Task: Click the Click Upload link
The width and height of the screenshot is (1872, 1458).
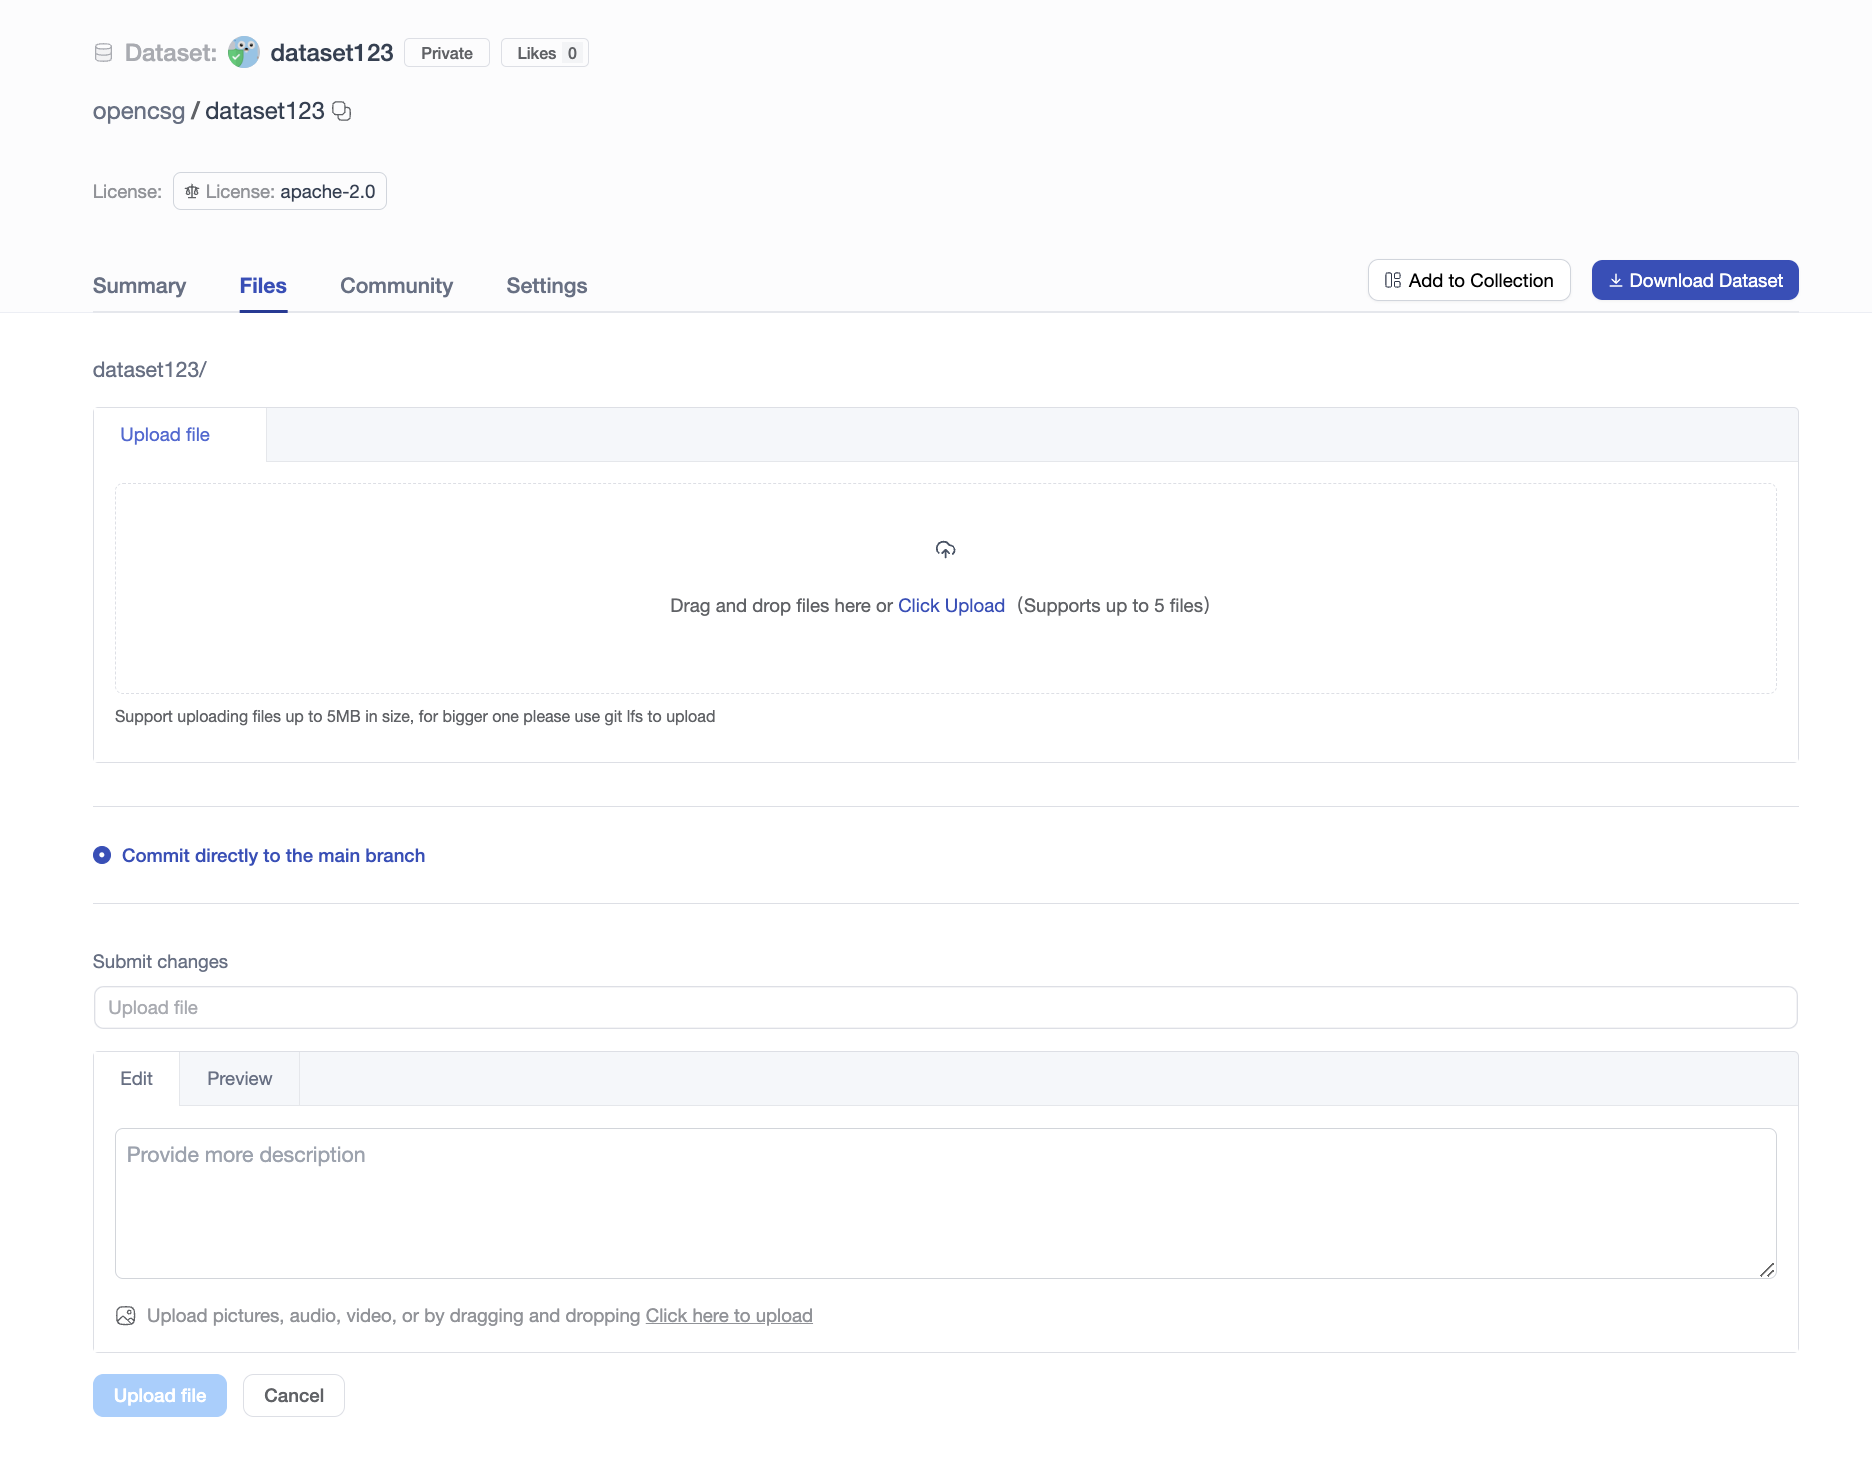Action: click(x=951, y=606)
